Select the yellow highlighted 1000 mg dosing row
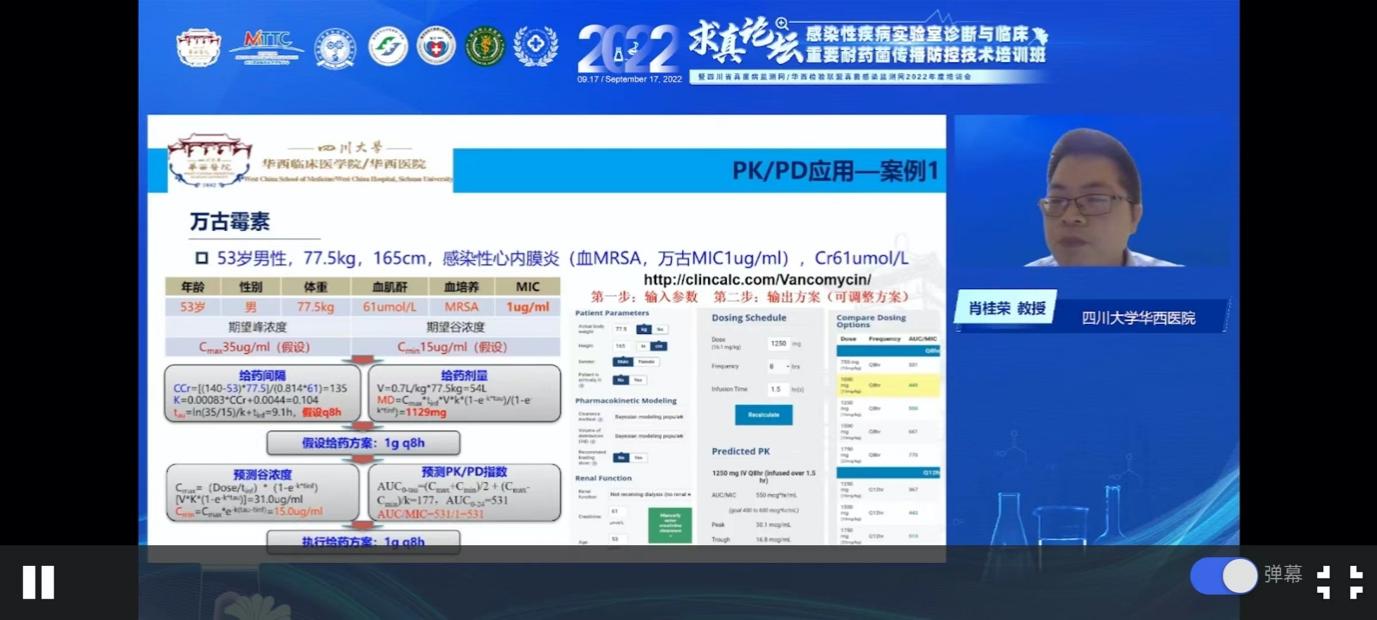This screenshot has width=1377, height=620. [x=888, y=385]
